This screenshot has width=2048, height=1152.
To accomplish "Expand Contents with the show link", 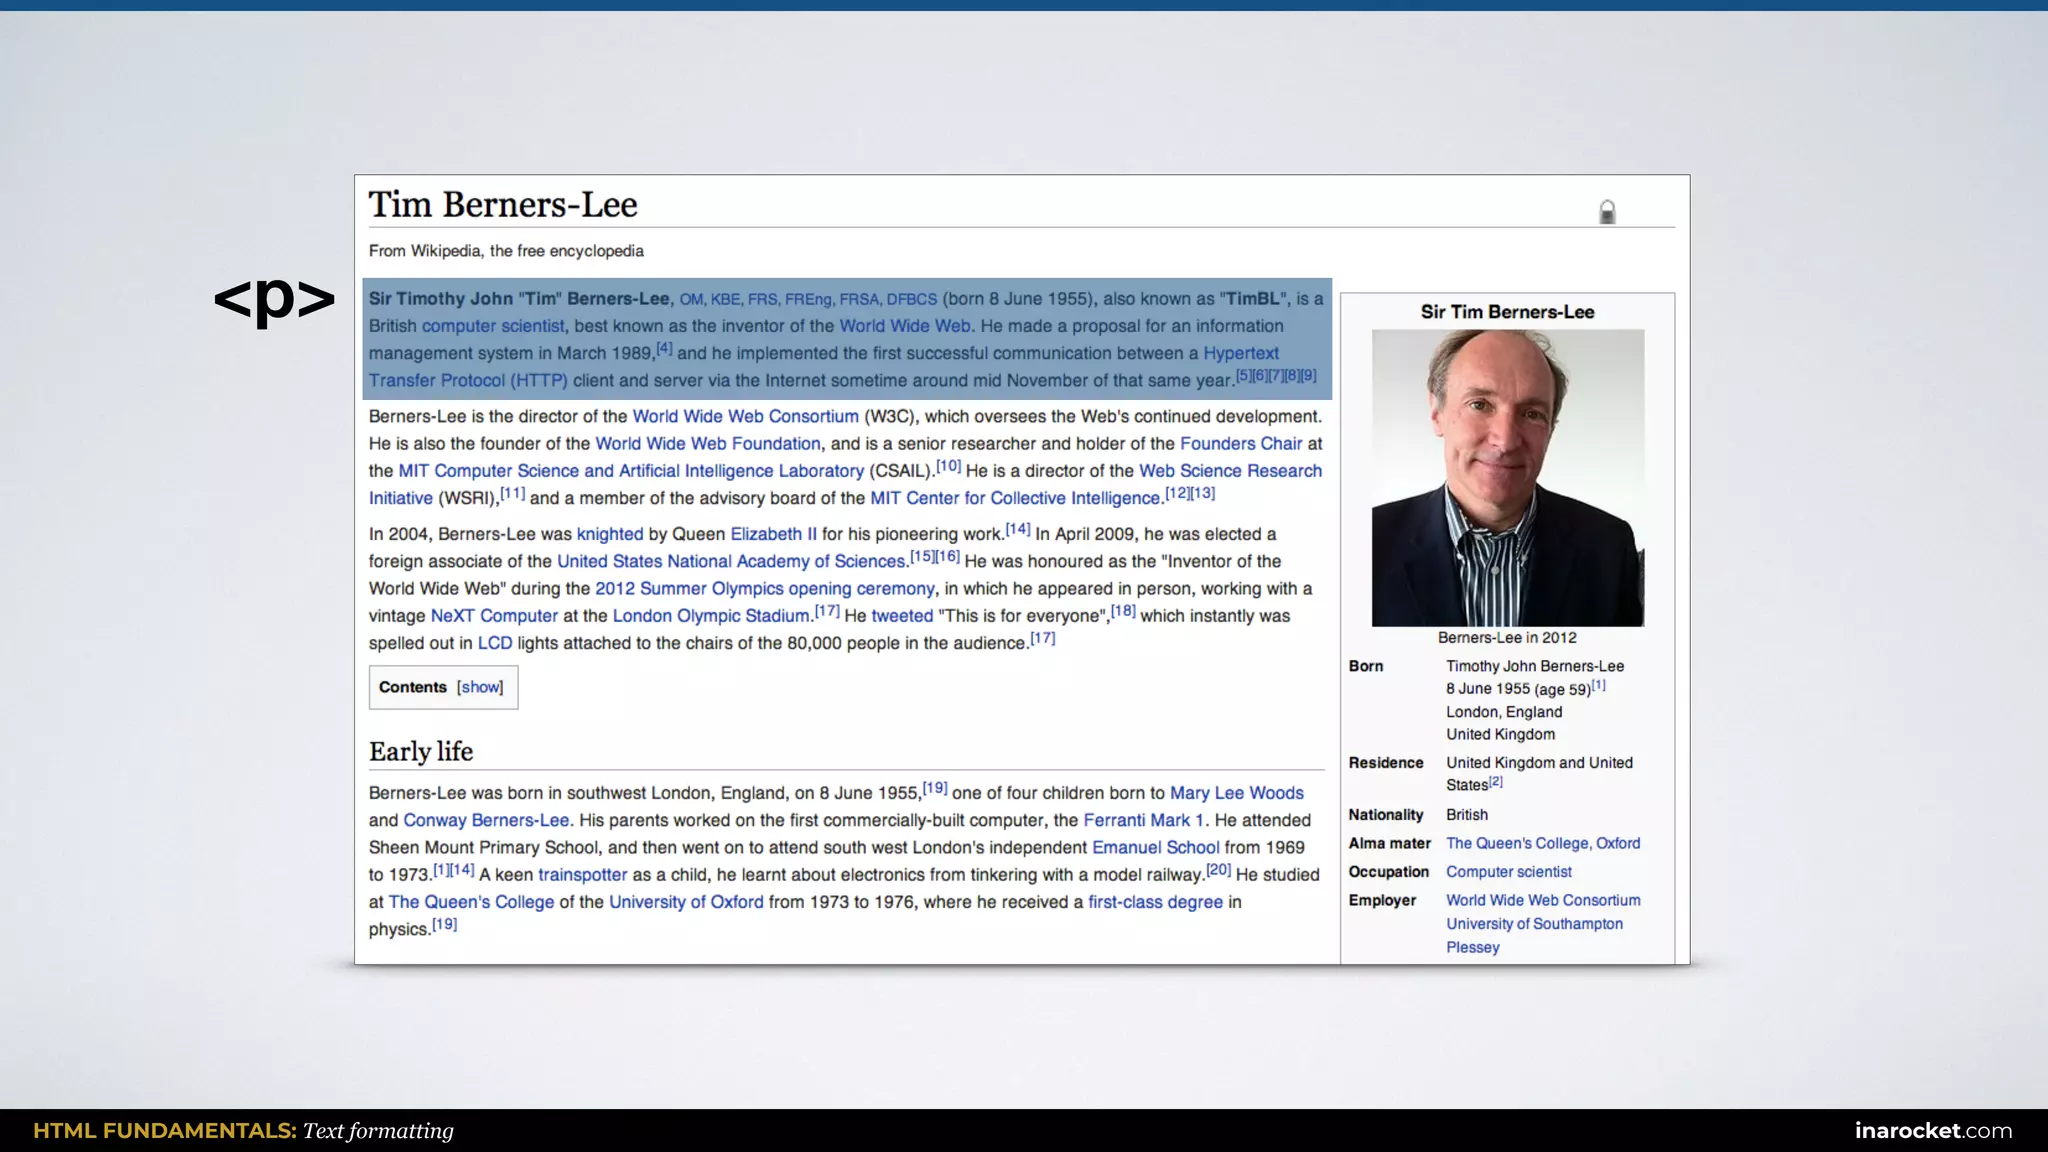I will pos(480,687).
